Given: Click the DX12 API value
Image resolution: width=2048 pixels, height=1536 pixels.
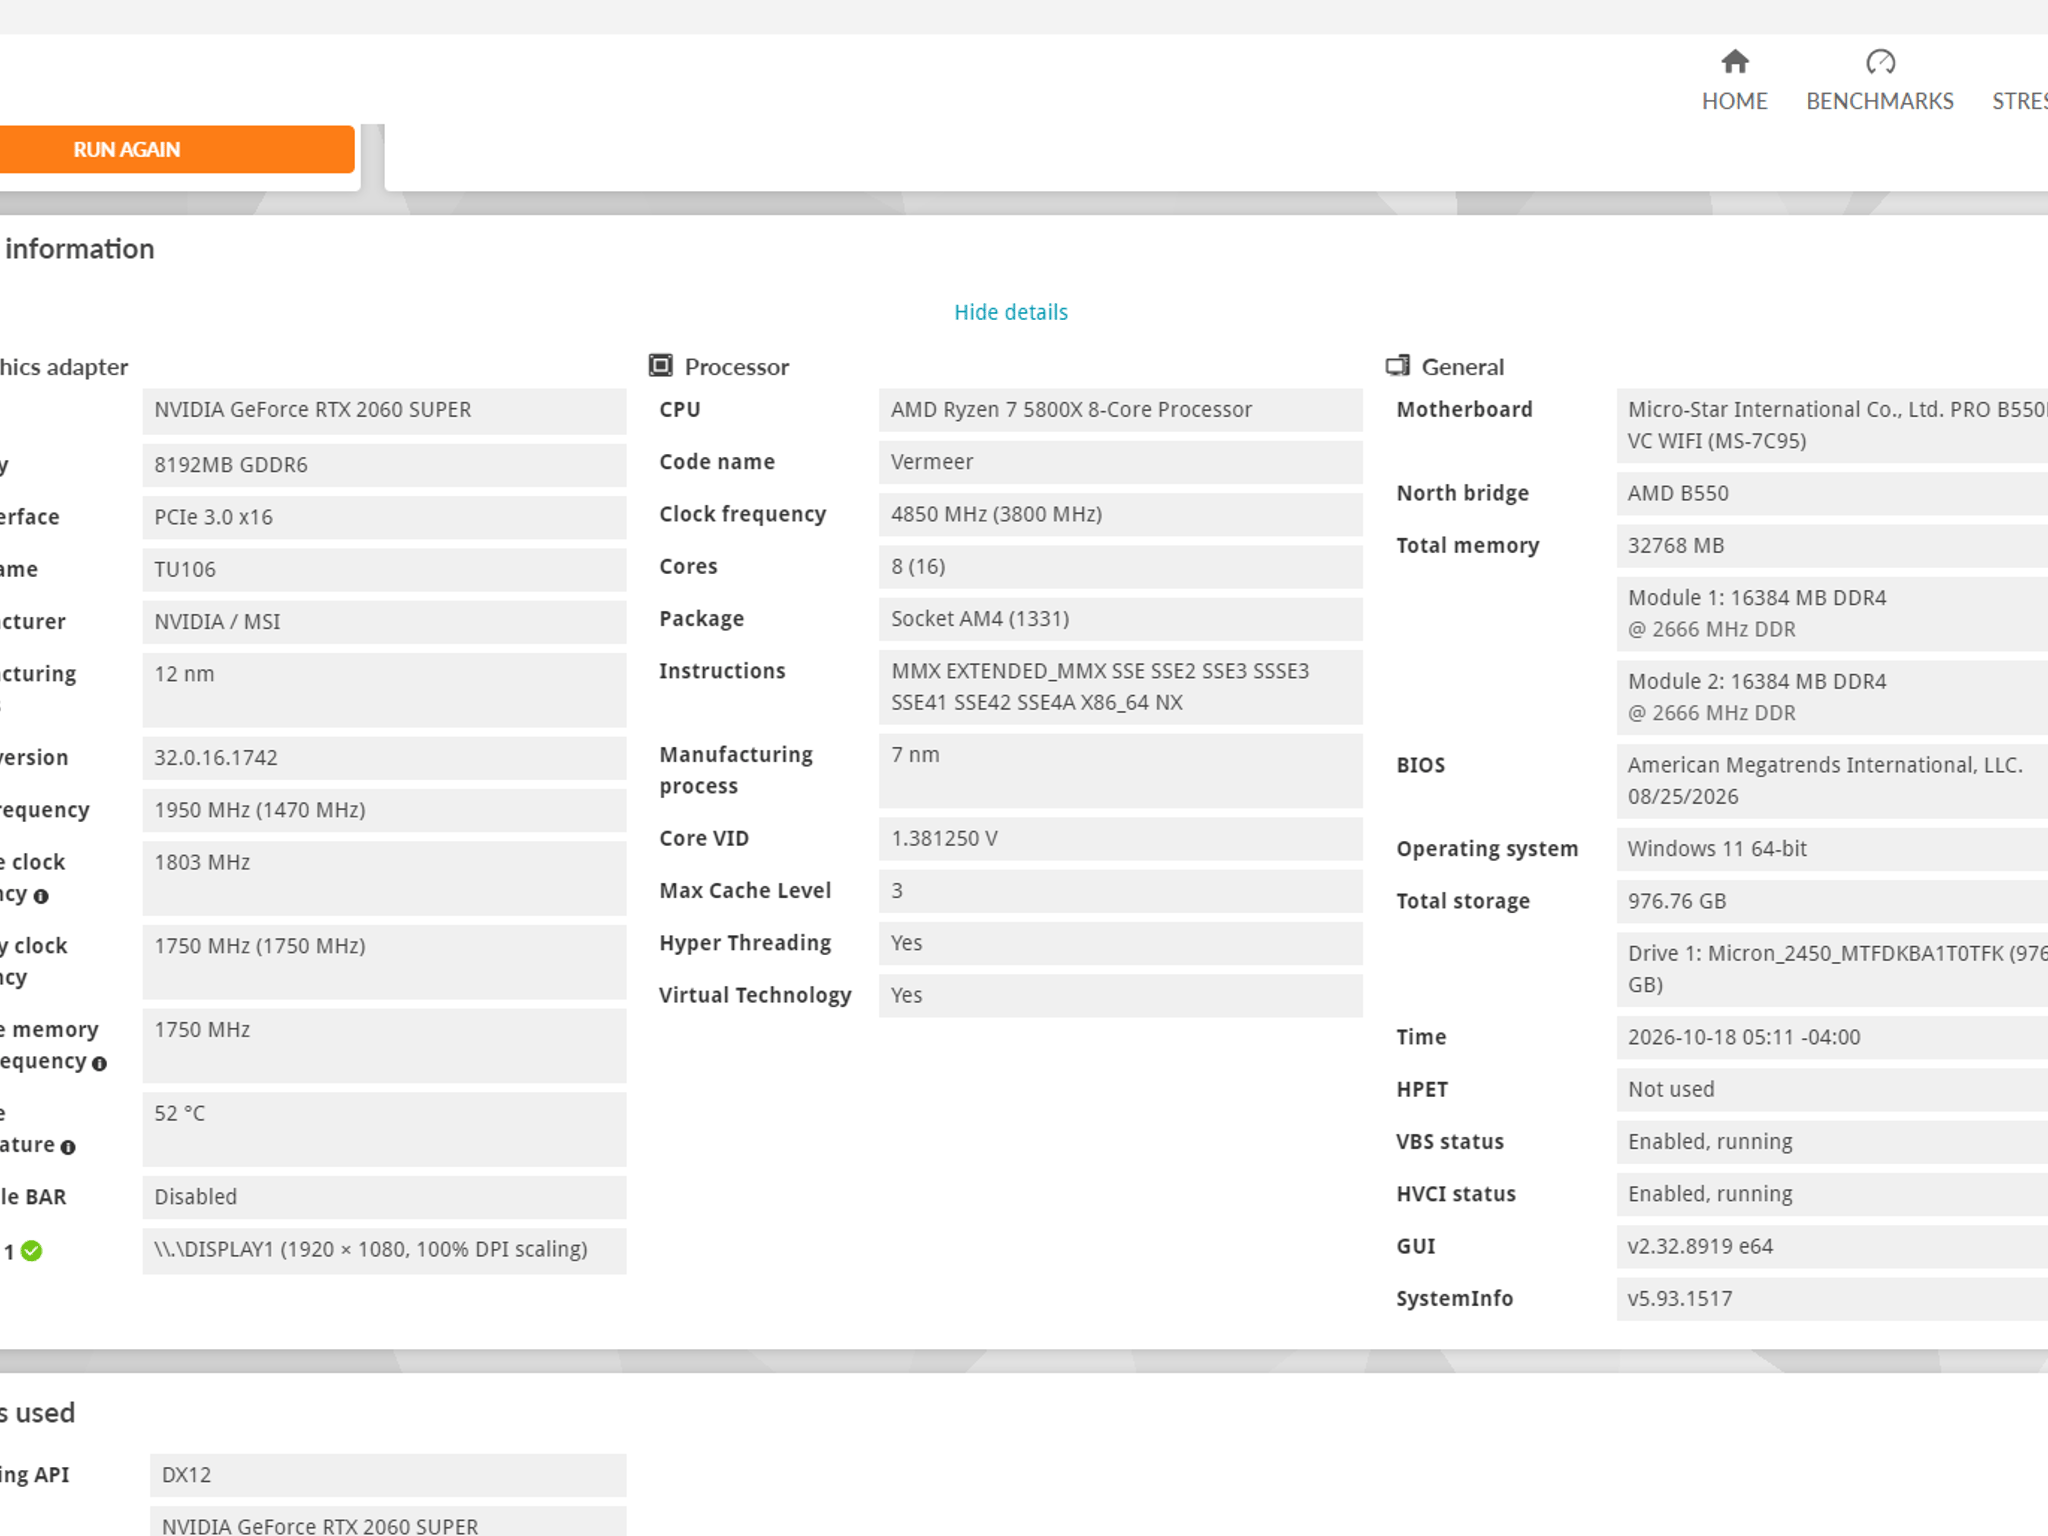Looking at the screenshot, I should 388,1476.
